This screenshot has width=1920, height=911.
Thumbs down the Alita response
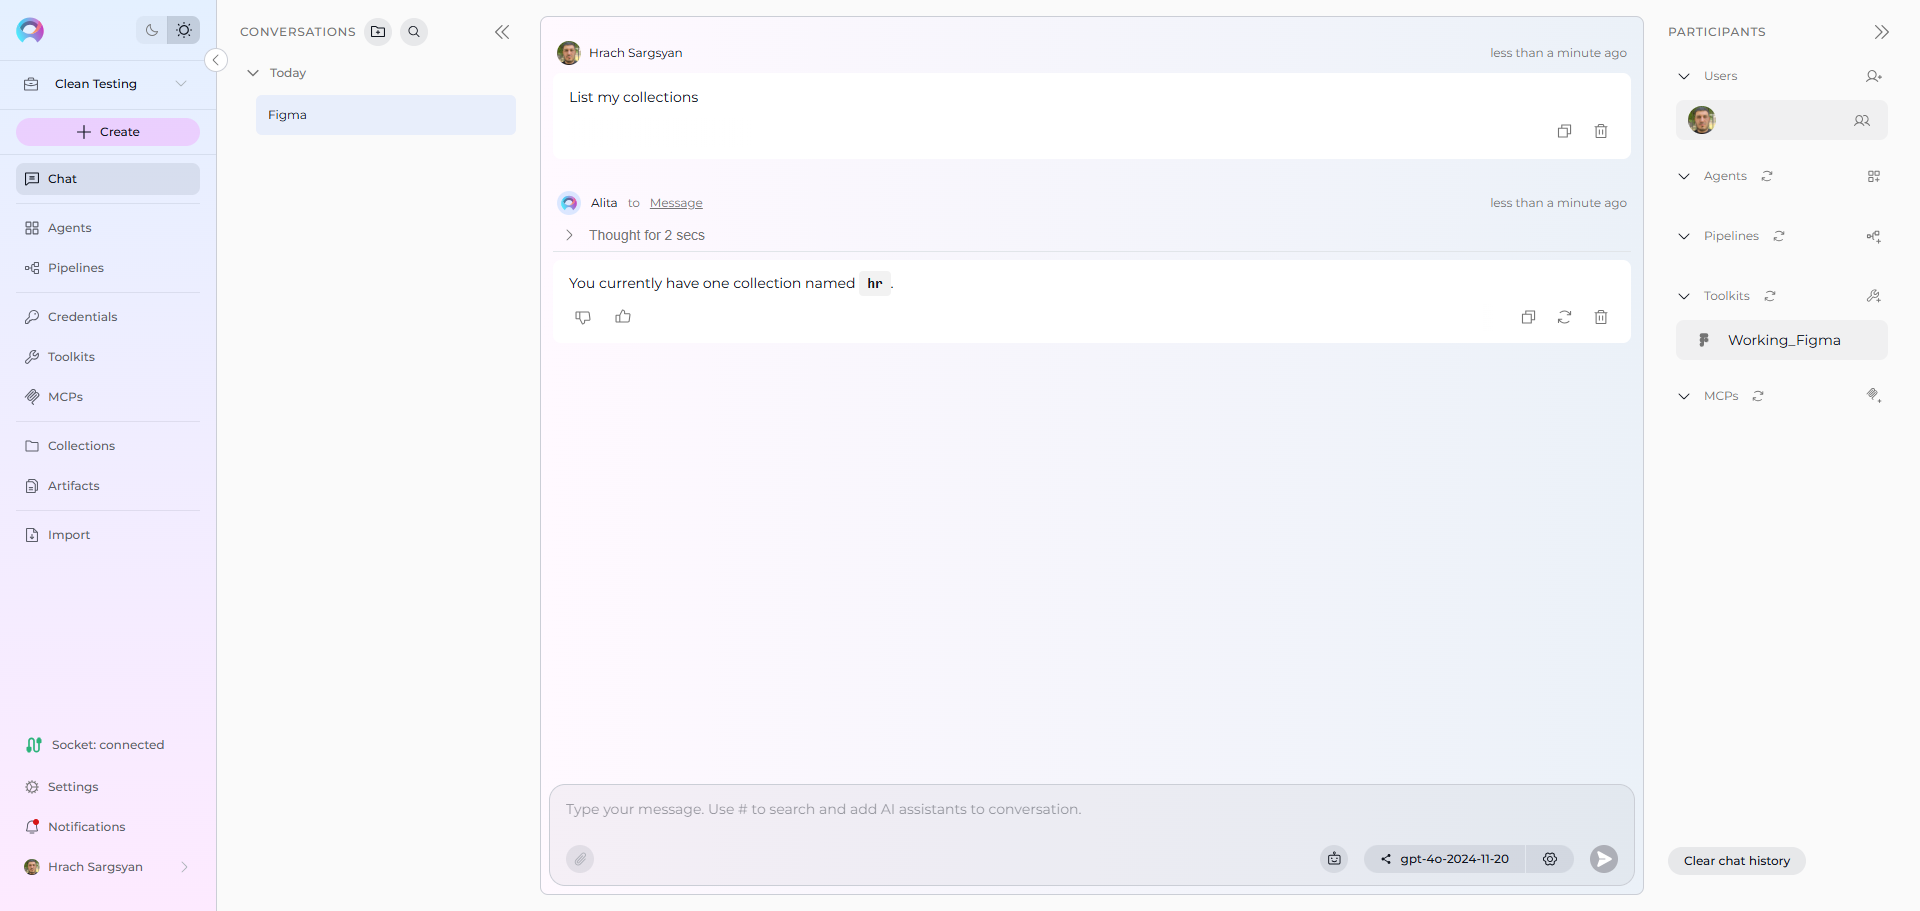(583, 317)
